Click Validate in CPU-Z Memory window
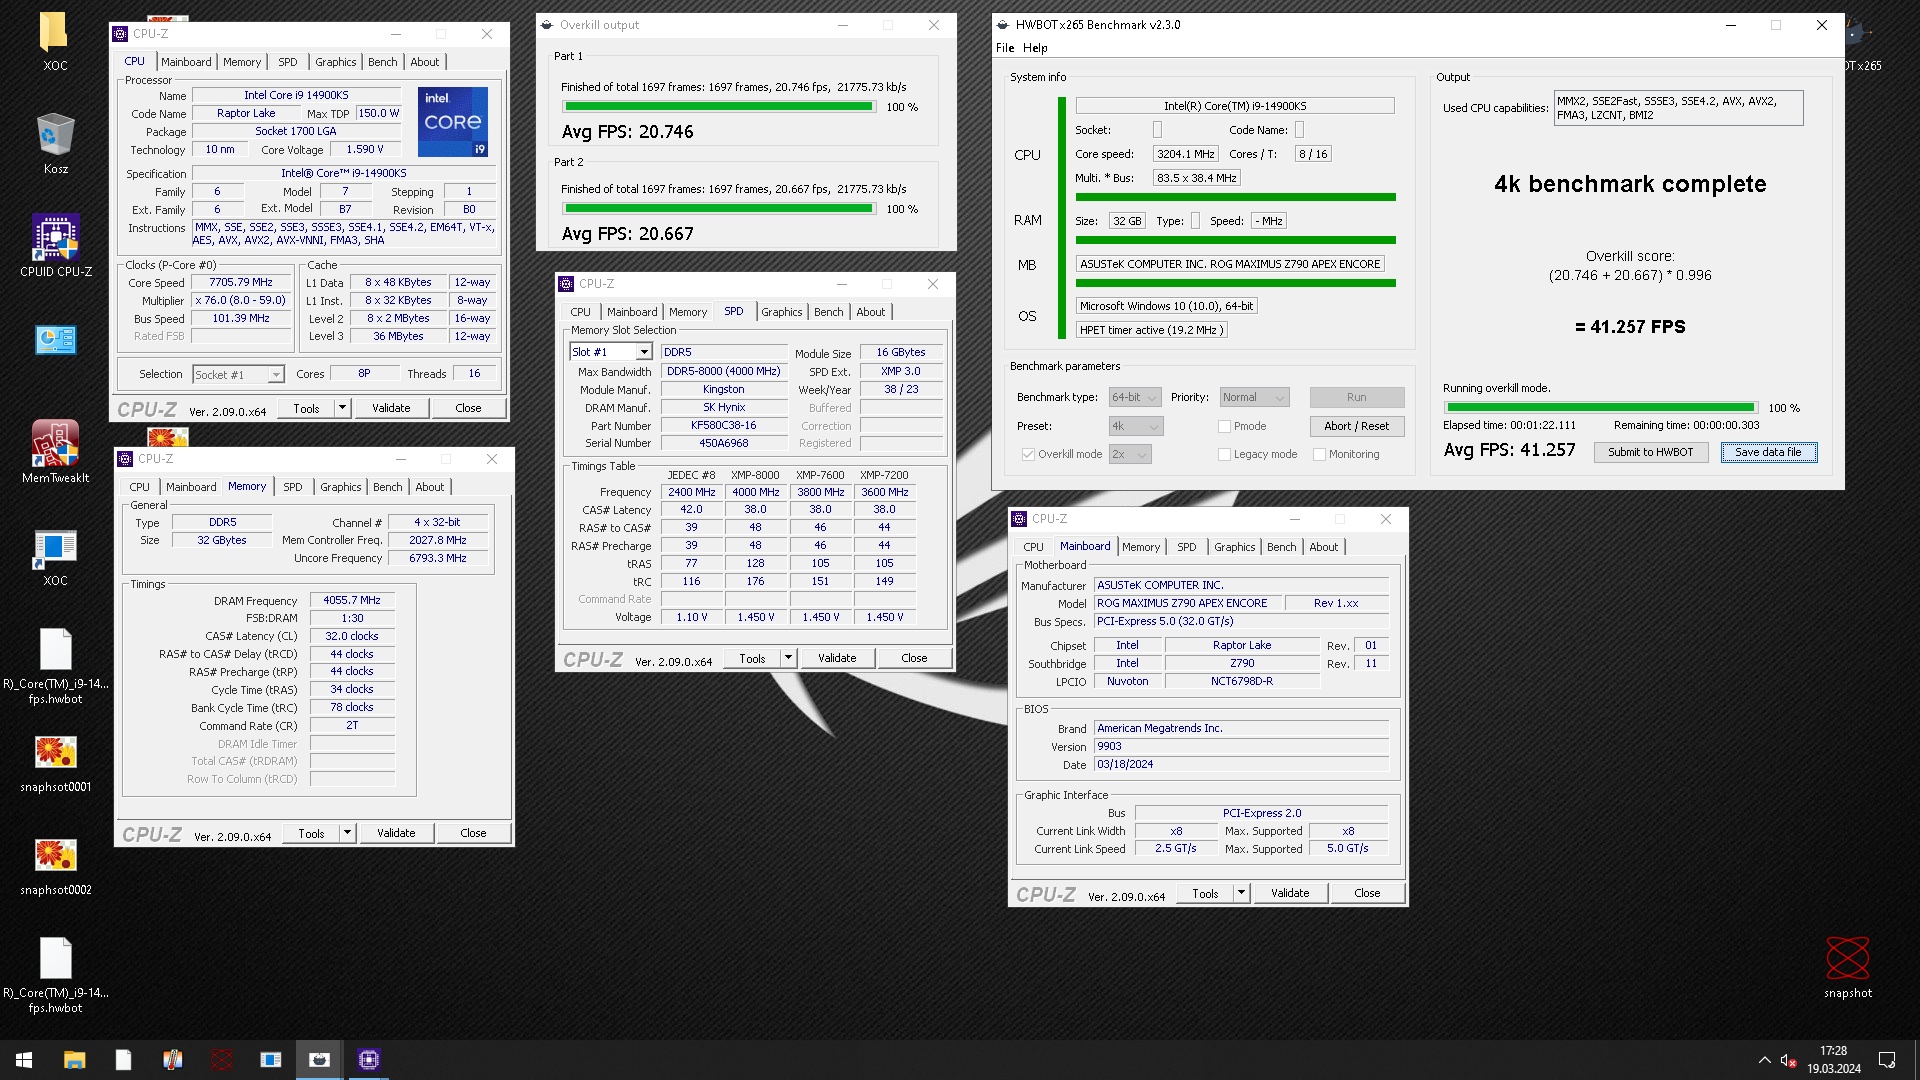Viewport: 1920px width, 1080px height. pyautogui.click(x=396, y=833)
